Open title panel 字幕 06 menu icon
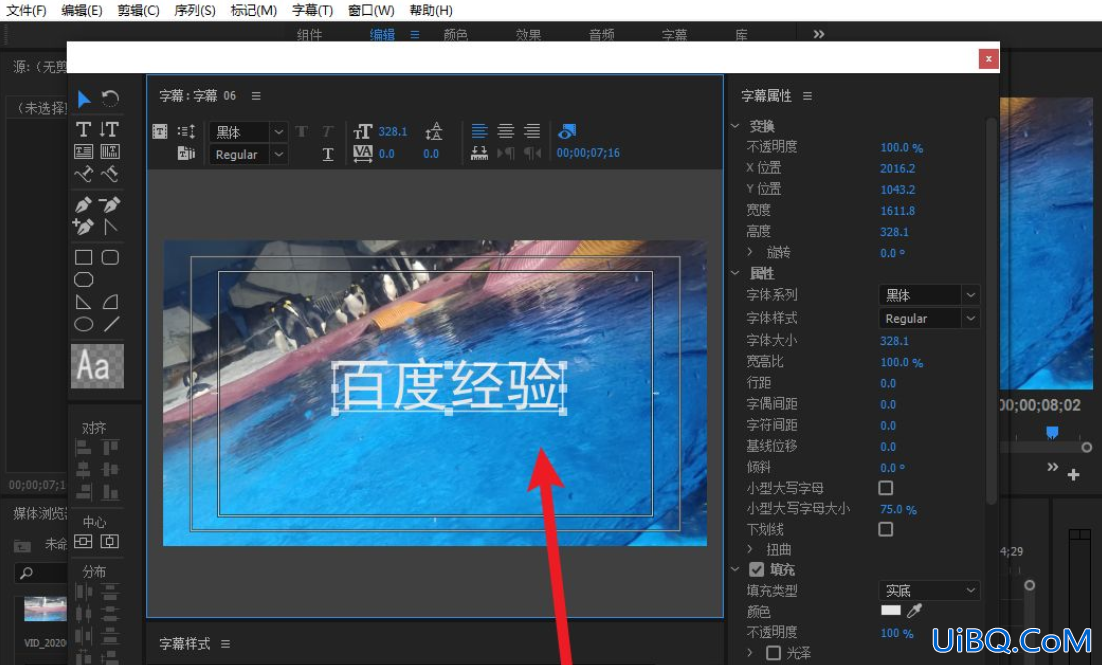The image size is (1102, 665). (x=256, y=96)
